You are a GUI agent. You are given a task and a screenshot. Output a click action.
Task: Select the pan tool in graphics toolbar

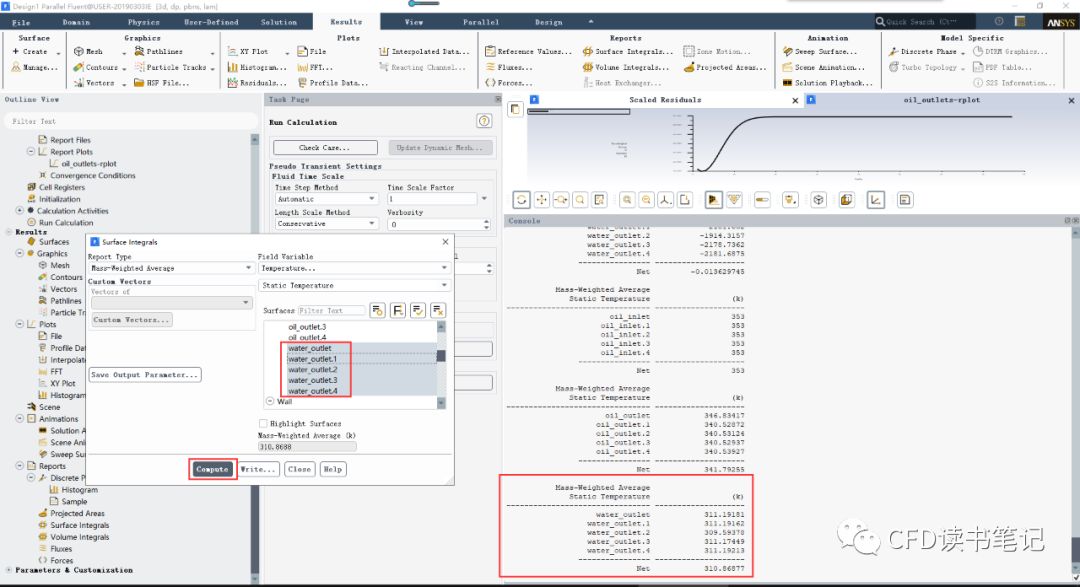click(x=541, y=200)
